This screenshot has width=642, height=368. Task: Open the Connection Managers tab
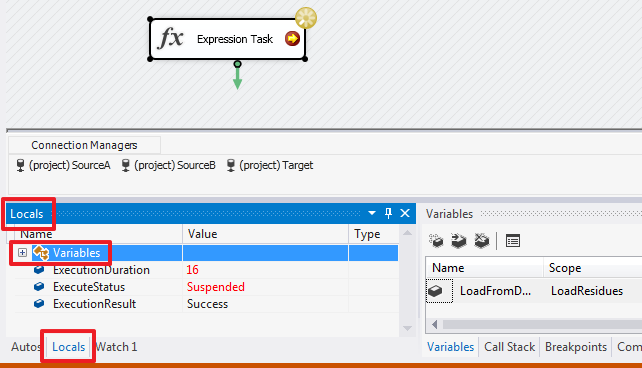click(84, 145)
